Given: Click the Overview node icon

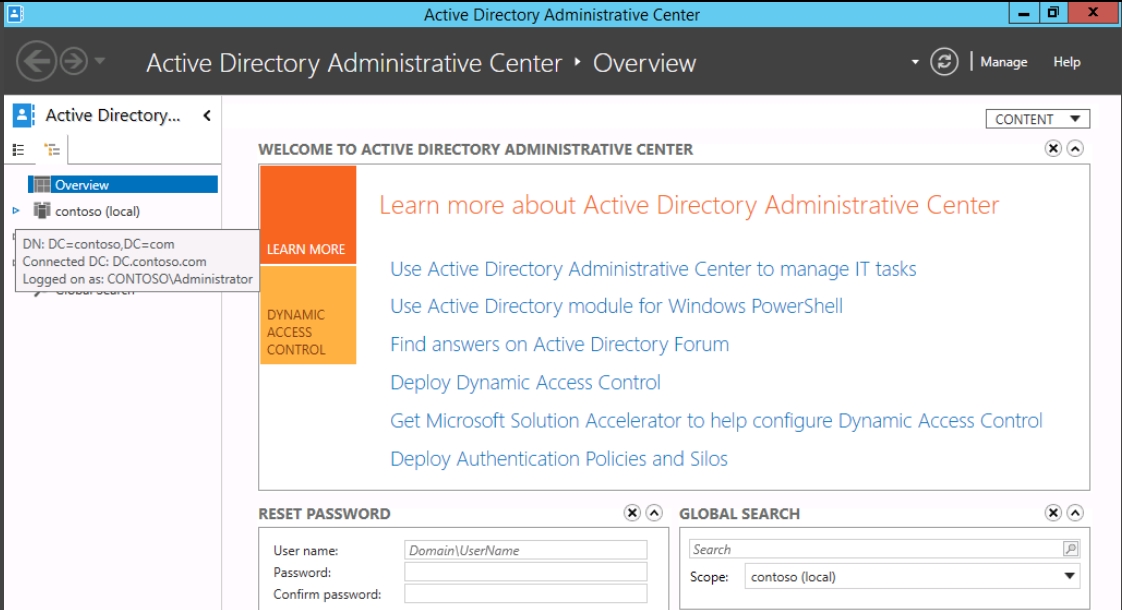Looking at the screenshot, I should (x=42, y=185).
